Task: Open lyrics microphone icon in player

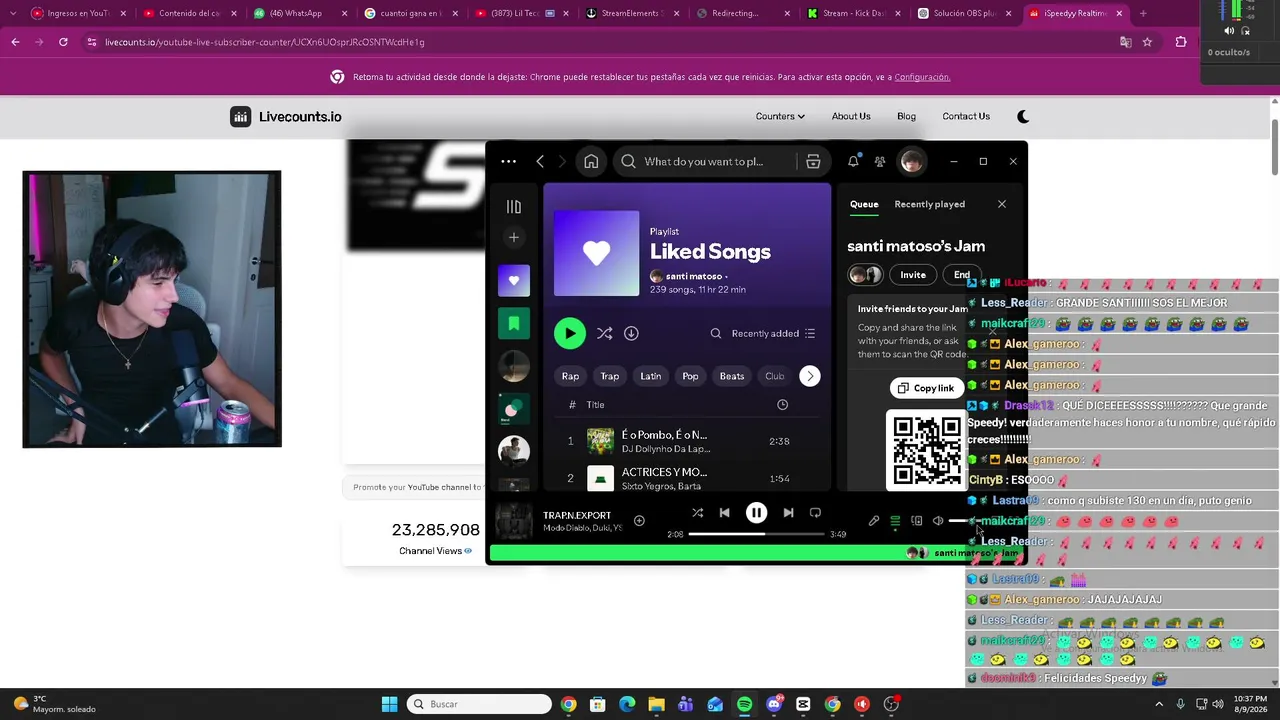Action: click(874, 520)
